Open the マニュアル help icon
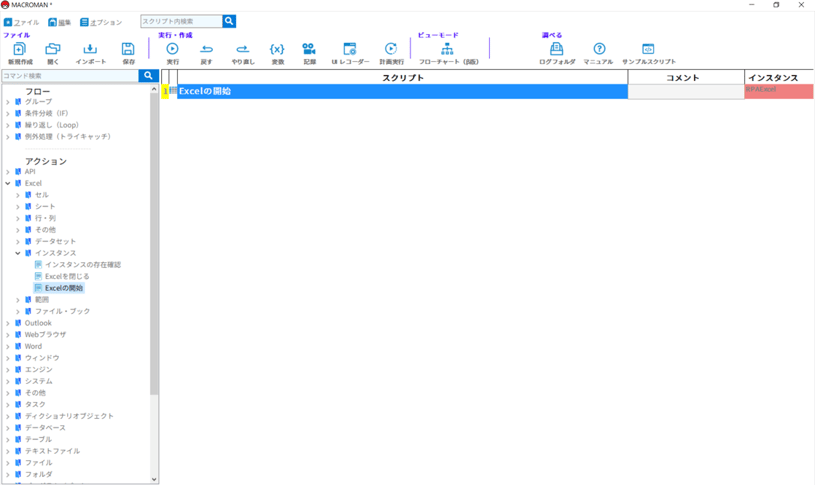Viewport: 815px width, 485px height. (x=599, y=49)
